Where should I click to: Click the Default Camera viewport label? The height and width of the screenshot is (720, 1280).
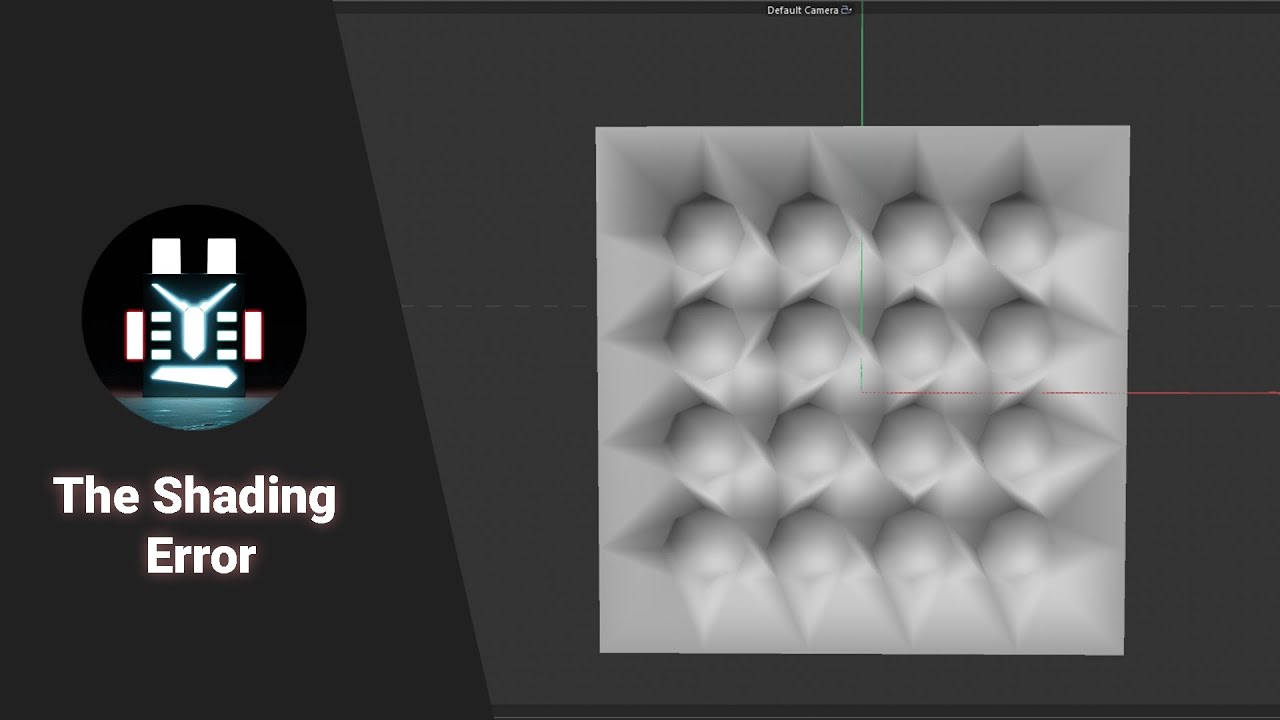coord(802,10)
